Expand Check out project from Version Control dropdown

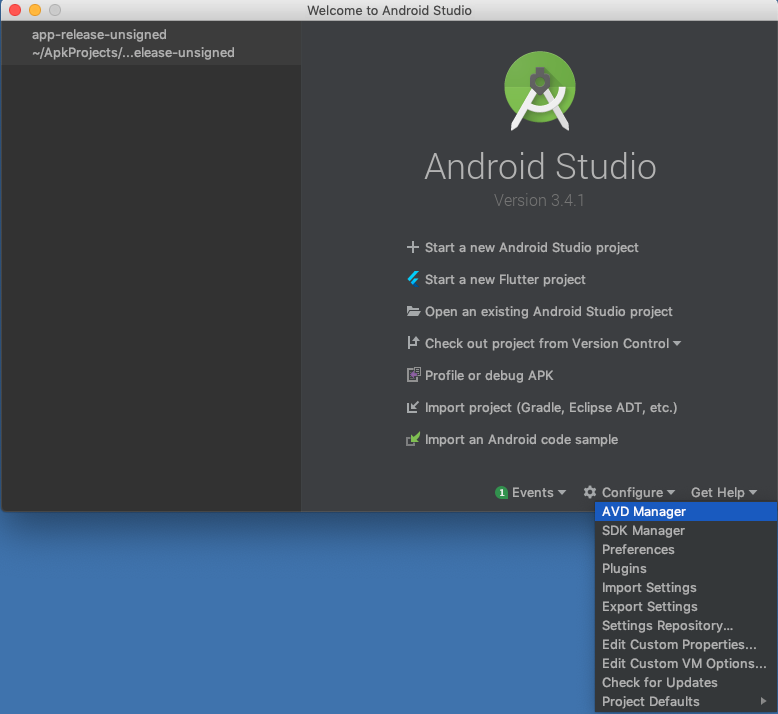pyautogui.click(x=677, y=343)
